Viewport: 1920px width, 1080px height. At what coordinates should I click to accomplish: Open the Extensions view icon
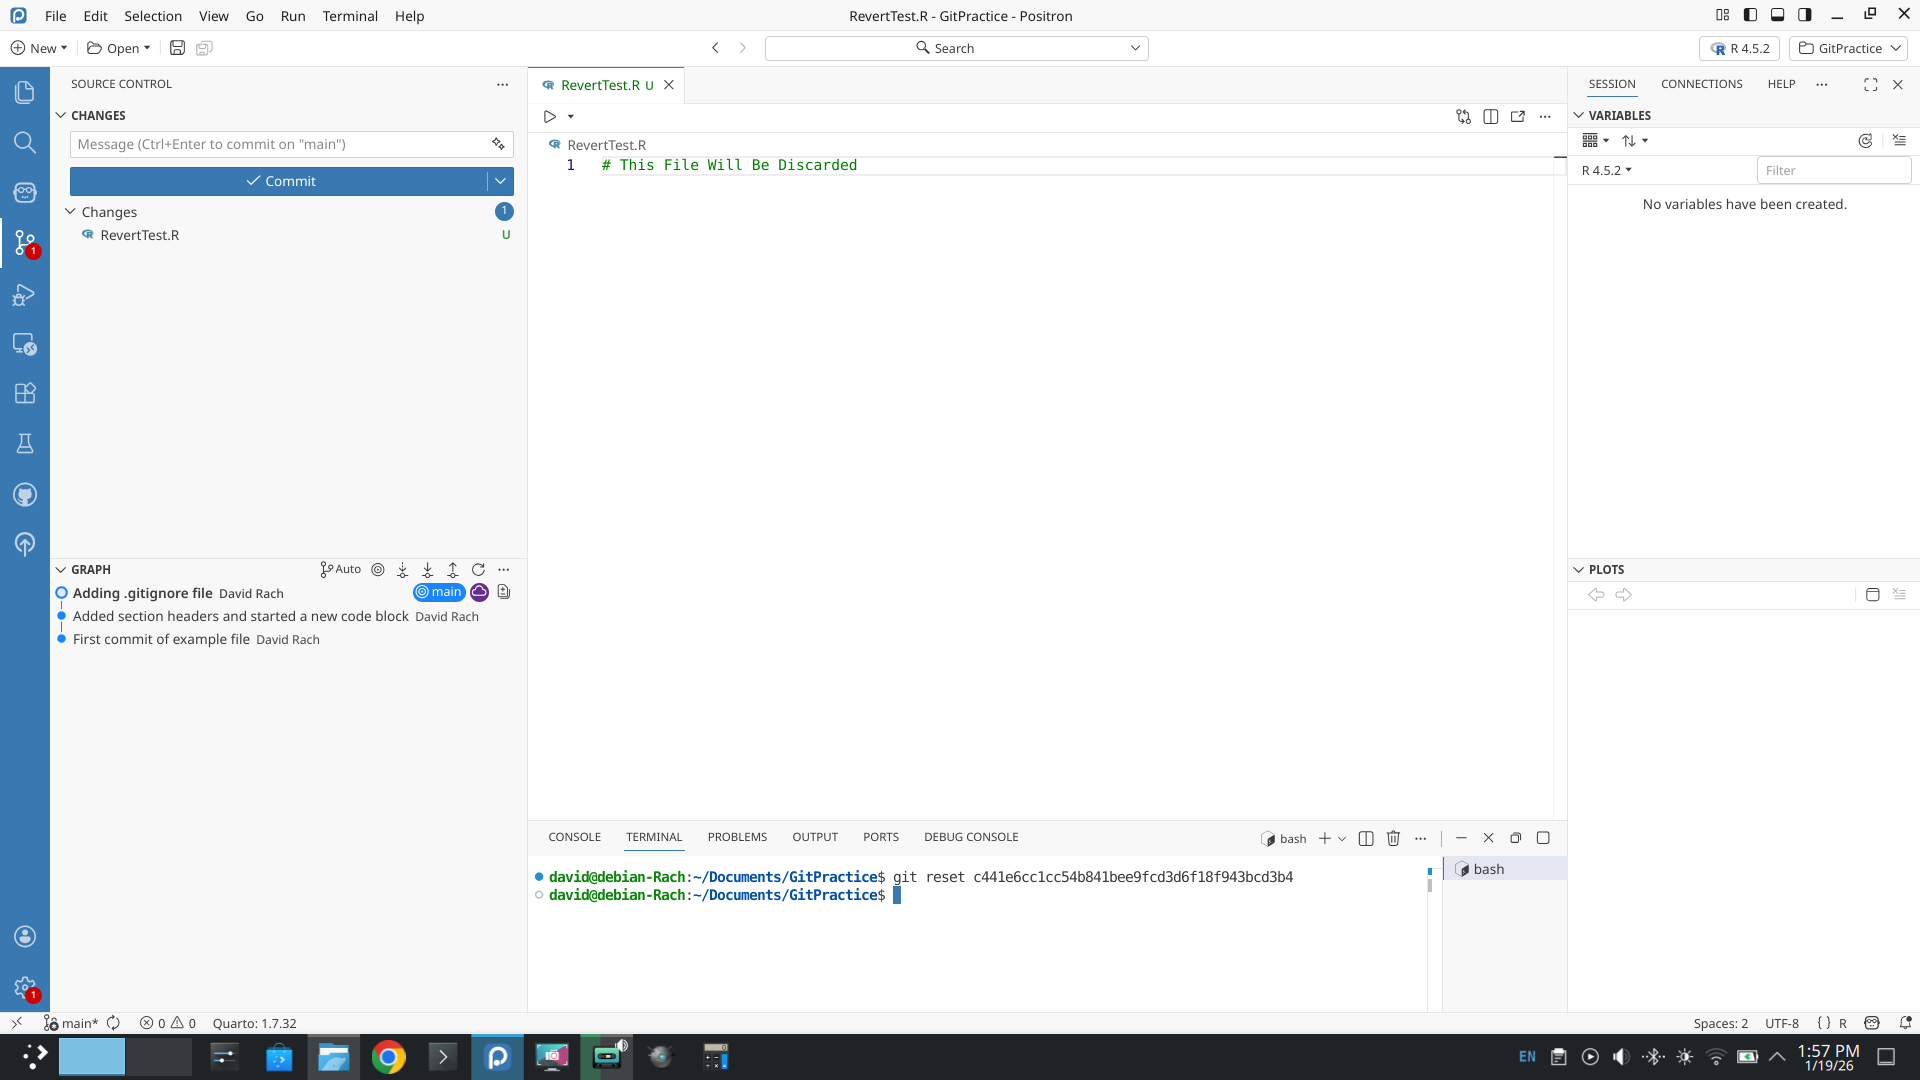[25, 393]
